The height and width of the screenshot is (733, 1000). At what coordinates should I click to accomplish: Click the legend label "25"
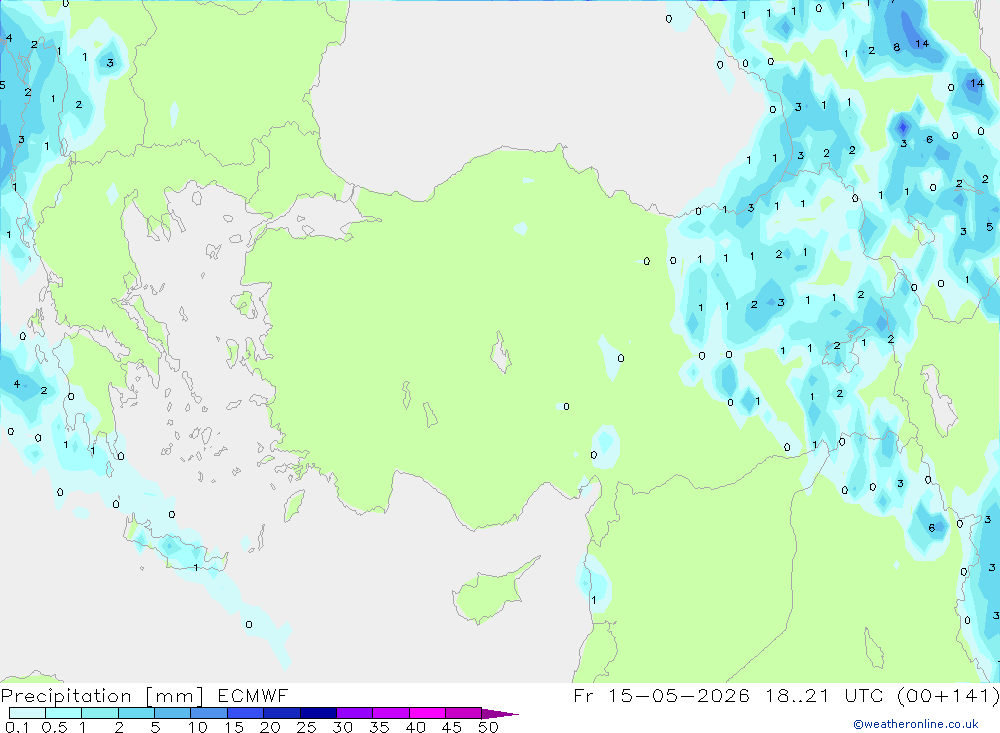tap(306, 727)
